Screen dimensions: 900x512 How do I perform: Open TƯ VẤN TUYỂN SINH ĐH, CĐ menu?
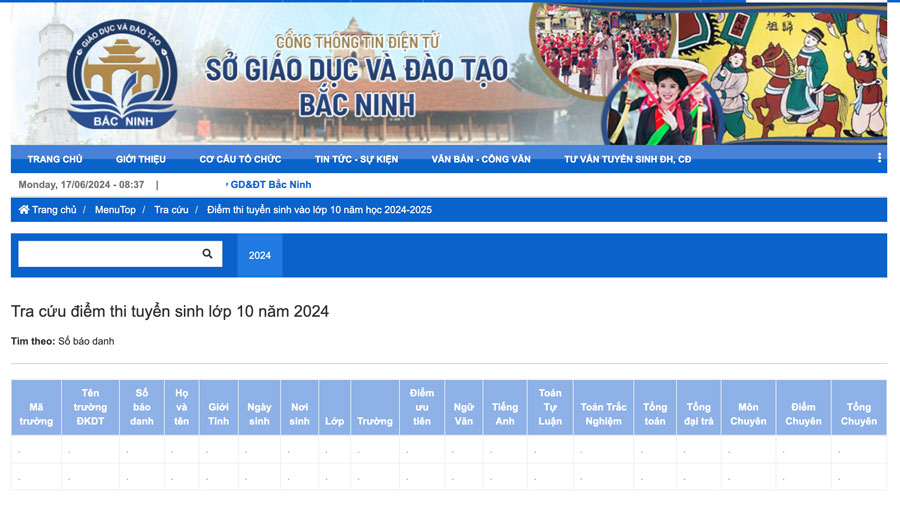[627, 159]
